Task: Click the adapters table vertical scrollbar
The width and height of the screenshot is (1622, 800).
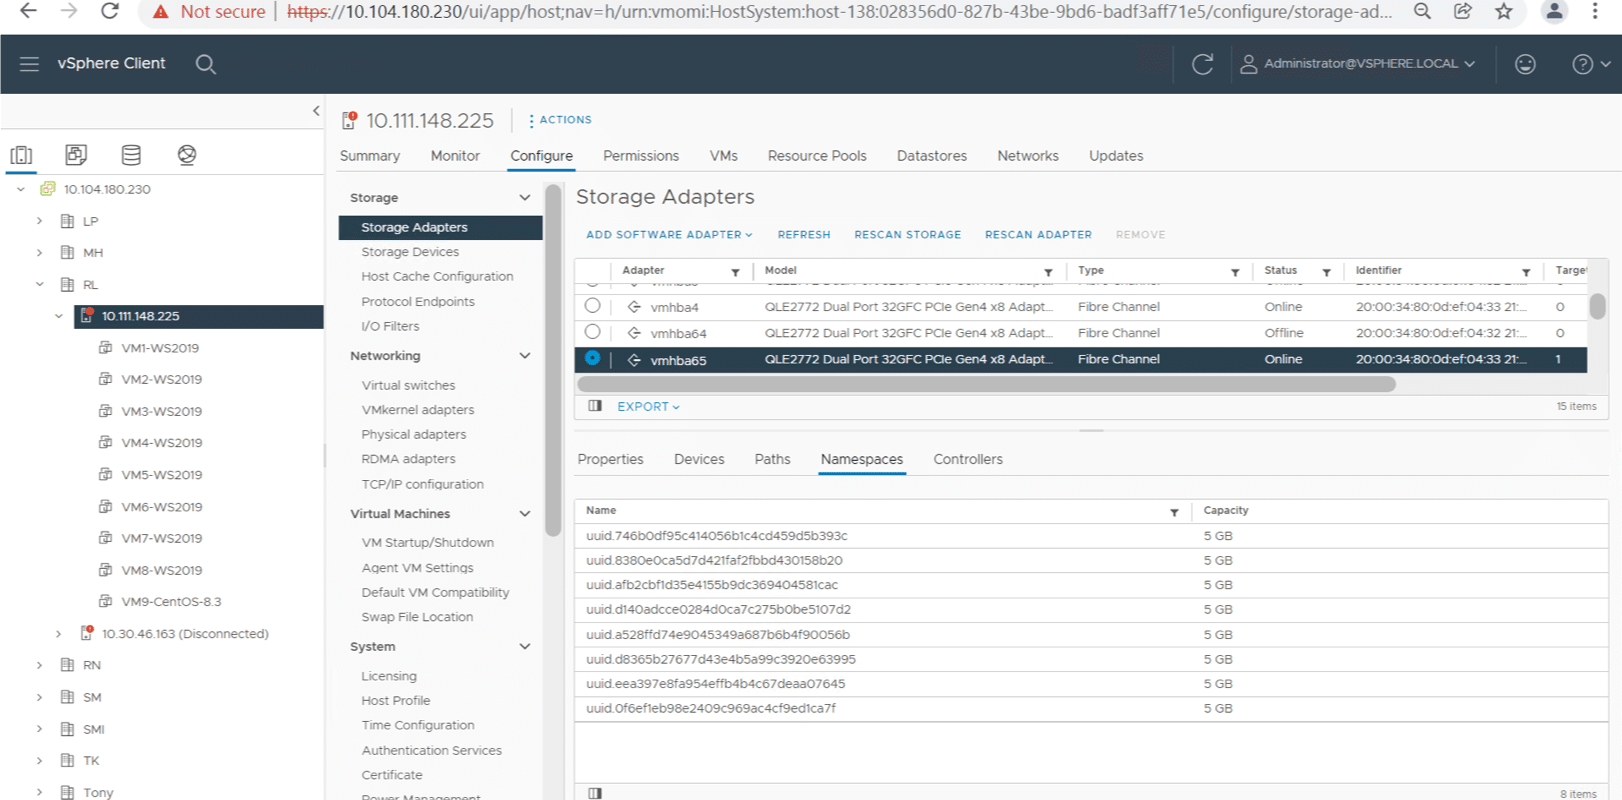Action: (1597, 306)
